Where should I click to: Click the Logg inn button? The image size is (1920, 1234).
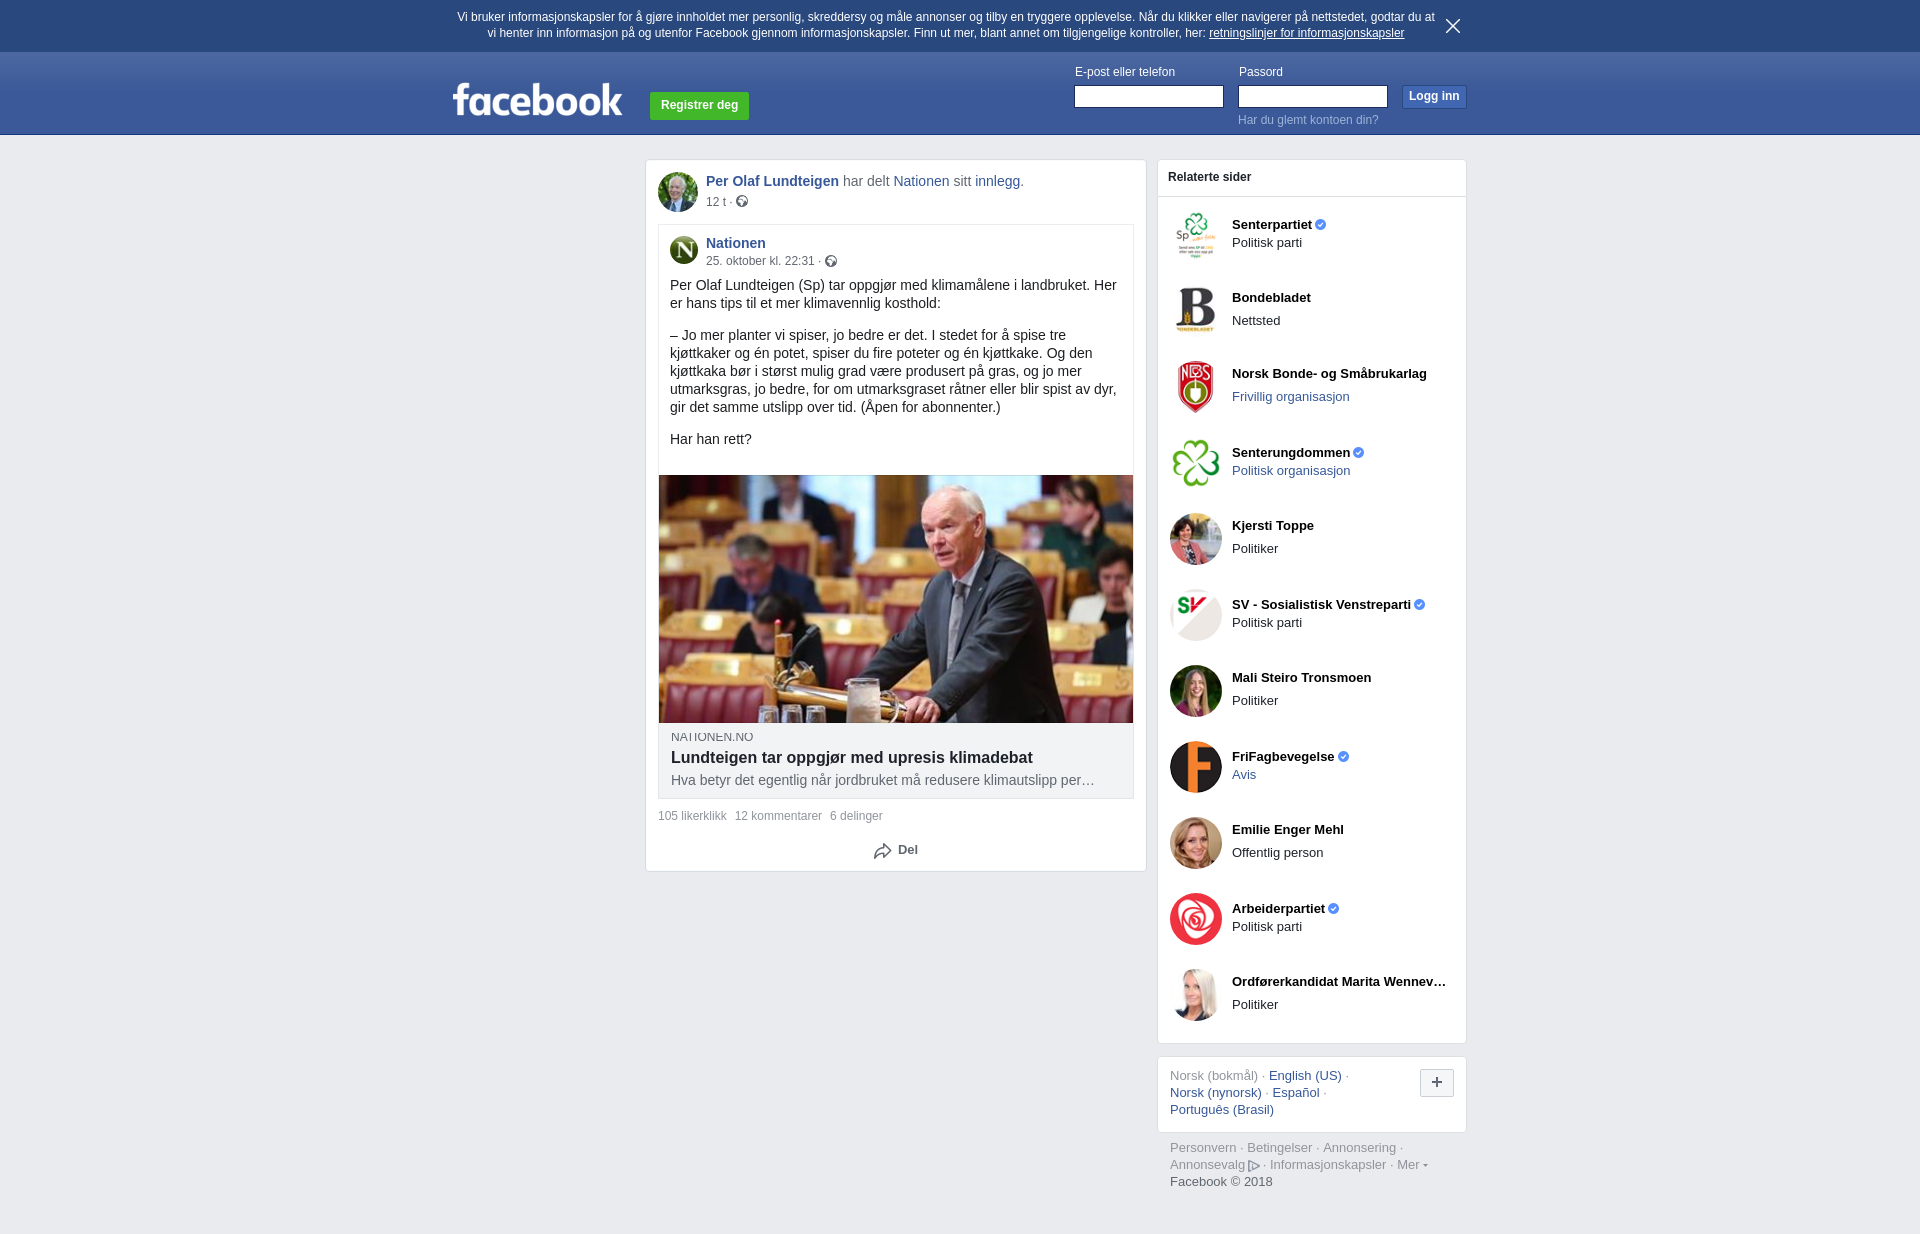pos(1434,97)
